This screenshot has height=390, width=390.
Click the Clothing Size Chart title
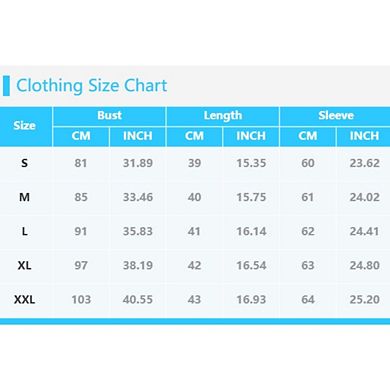click(92, 86)
